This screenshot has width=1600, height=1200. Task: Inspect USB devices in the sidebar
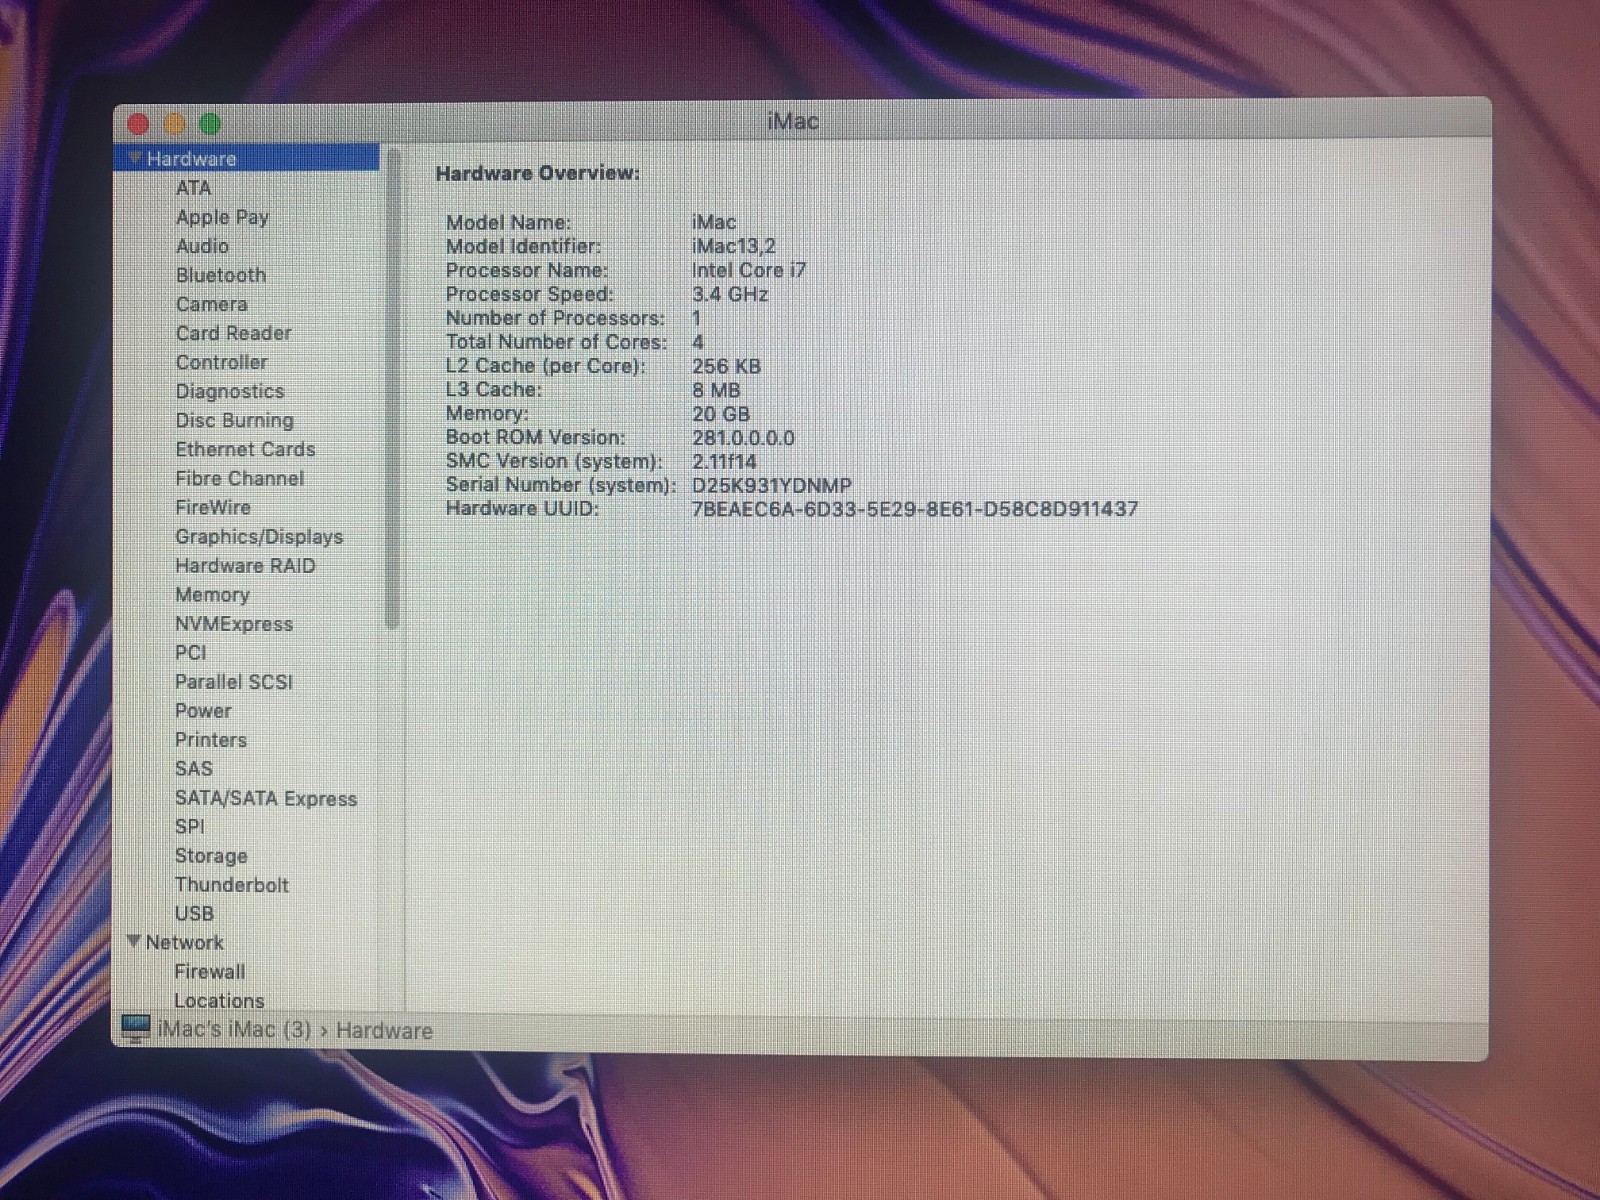tap(195, 913)
